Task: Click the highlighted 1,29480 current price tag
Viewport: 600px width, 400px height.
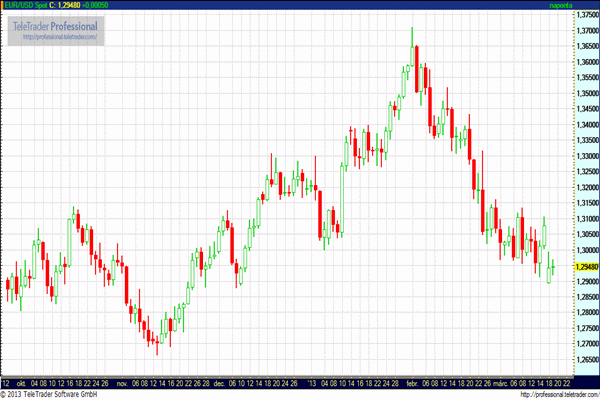Action: pyautogui.click(x=583, y=267)
